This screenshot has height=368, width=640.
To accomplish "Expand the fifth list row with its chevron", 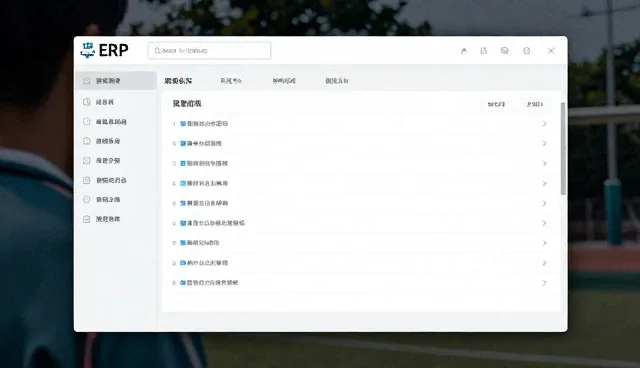I will click(x=544, y=203).
